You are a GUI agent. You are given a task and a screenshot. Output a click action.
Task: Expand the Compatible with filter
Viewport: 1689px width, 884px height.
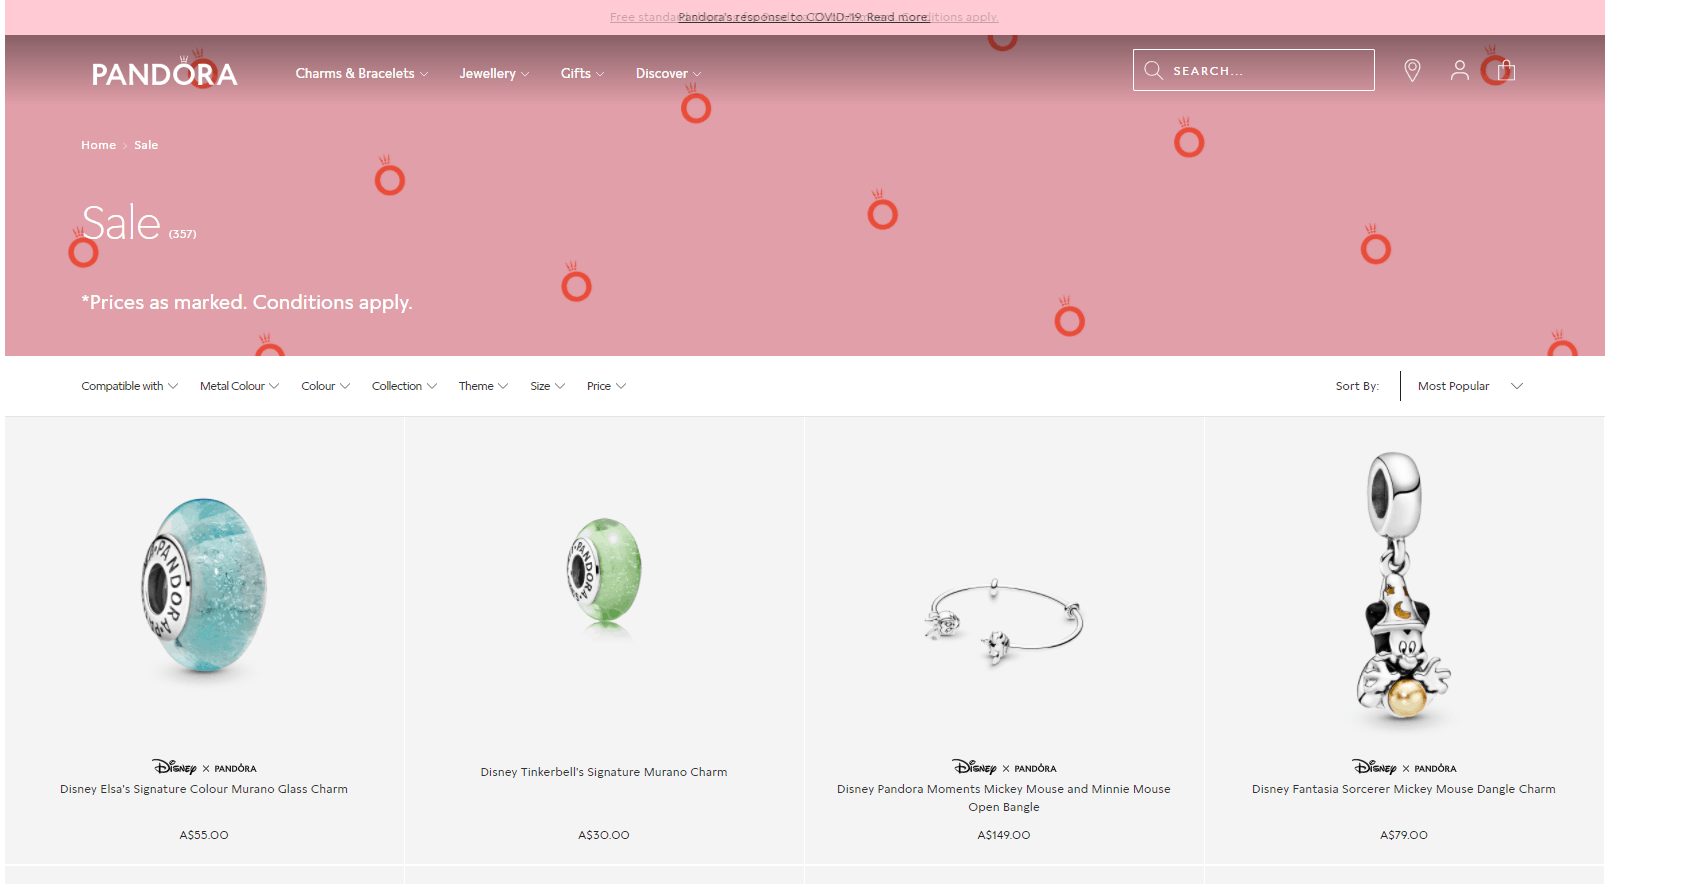130,386
